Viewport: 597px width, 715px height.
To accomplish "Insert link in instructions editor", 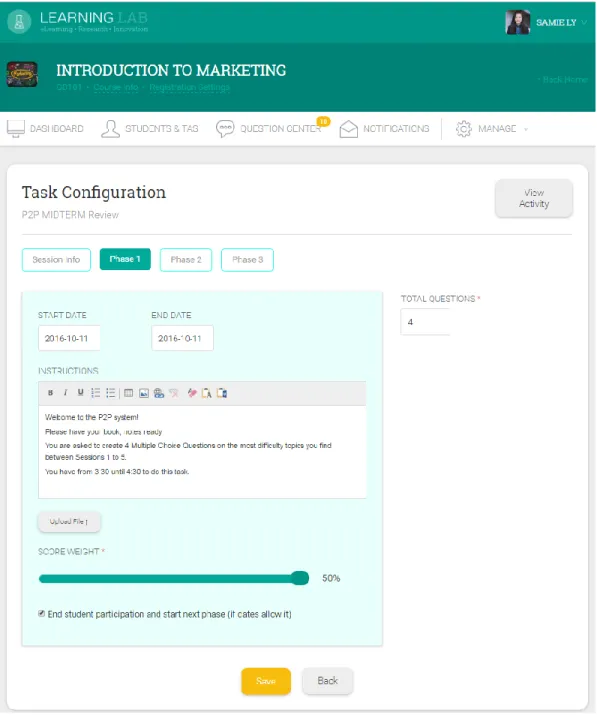I will [159, 393].
